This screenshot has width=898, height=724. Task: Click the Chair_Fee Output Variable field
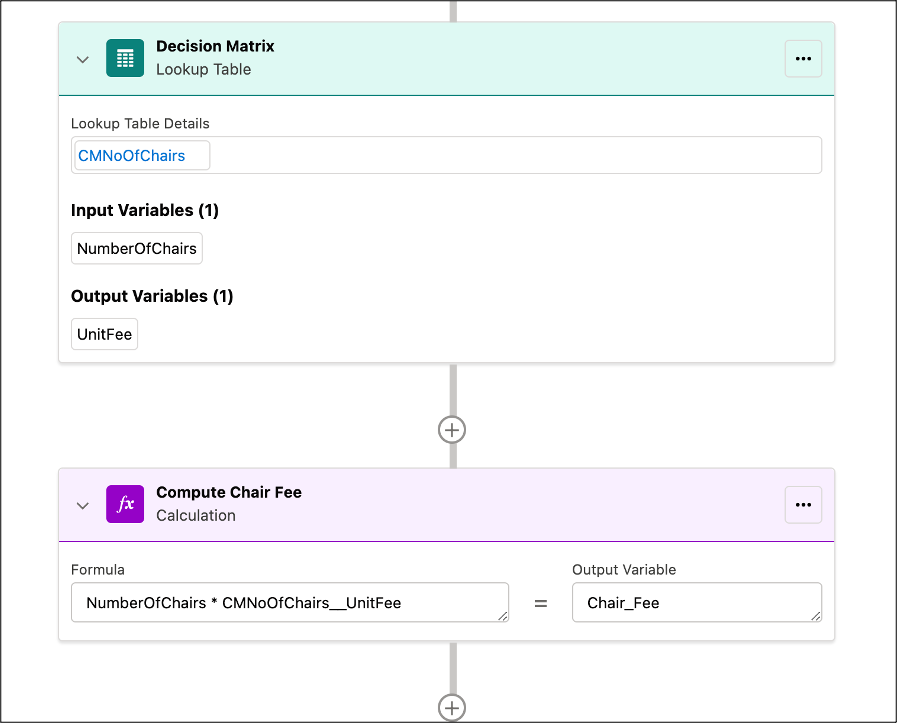click(x=697, y=603)
